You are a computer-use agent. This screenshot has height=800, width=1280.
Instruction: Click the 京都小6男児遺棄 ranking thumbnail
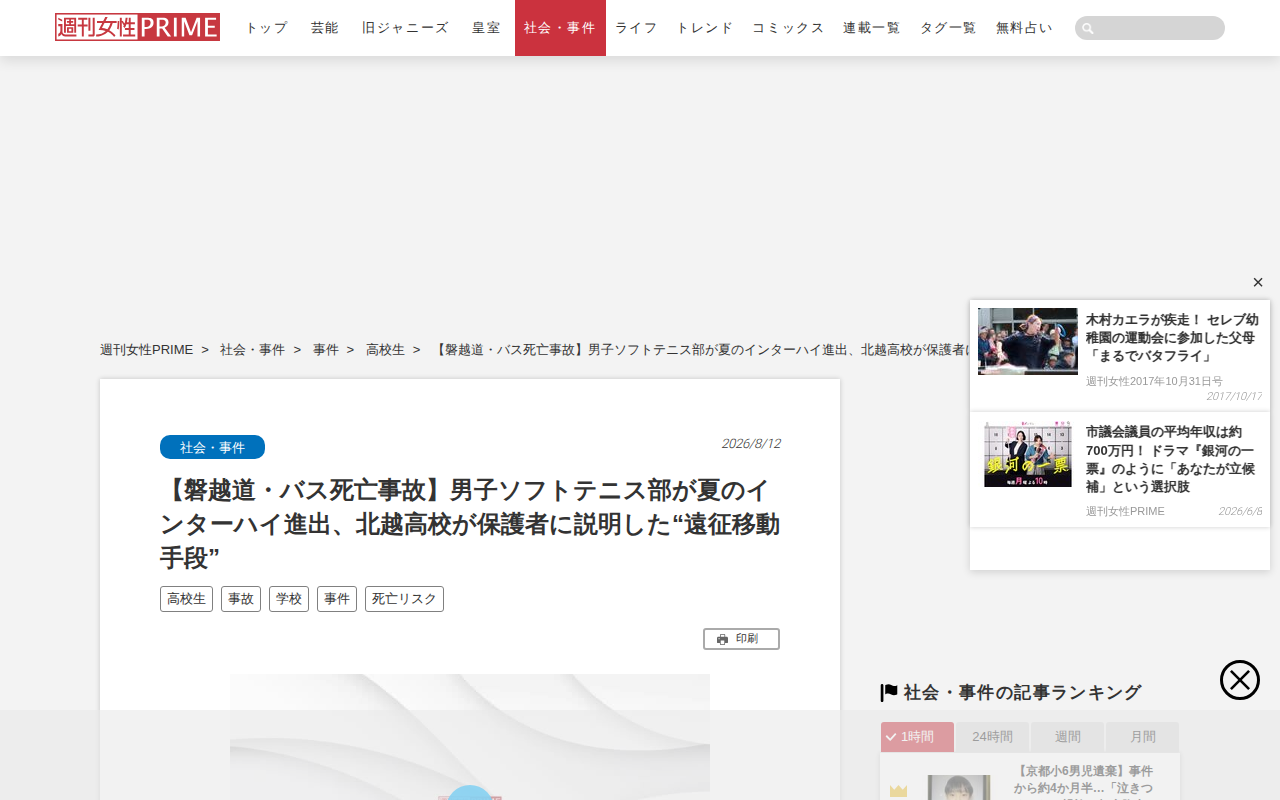click(959, 787)
